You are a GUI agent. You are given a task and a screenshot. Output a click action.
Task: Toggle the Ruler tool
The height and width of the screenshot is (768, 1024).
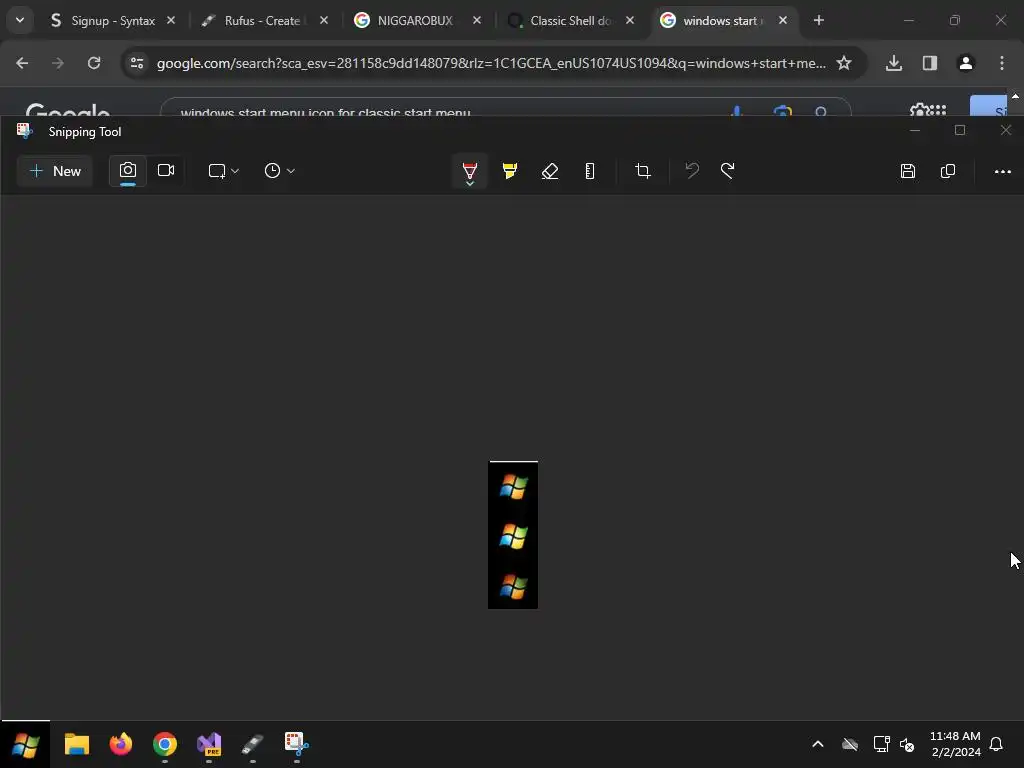tap(590, 171)
